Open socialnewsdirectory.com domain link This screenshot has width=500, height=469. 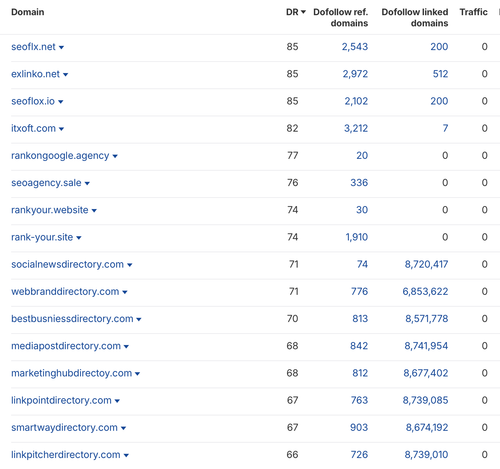click(x=67, y=264)
